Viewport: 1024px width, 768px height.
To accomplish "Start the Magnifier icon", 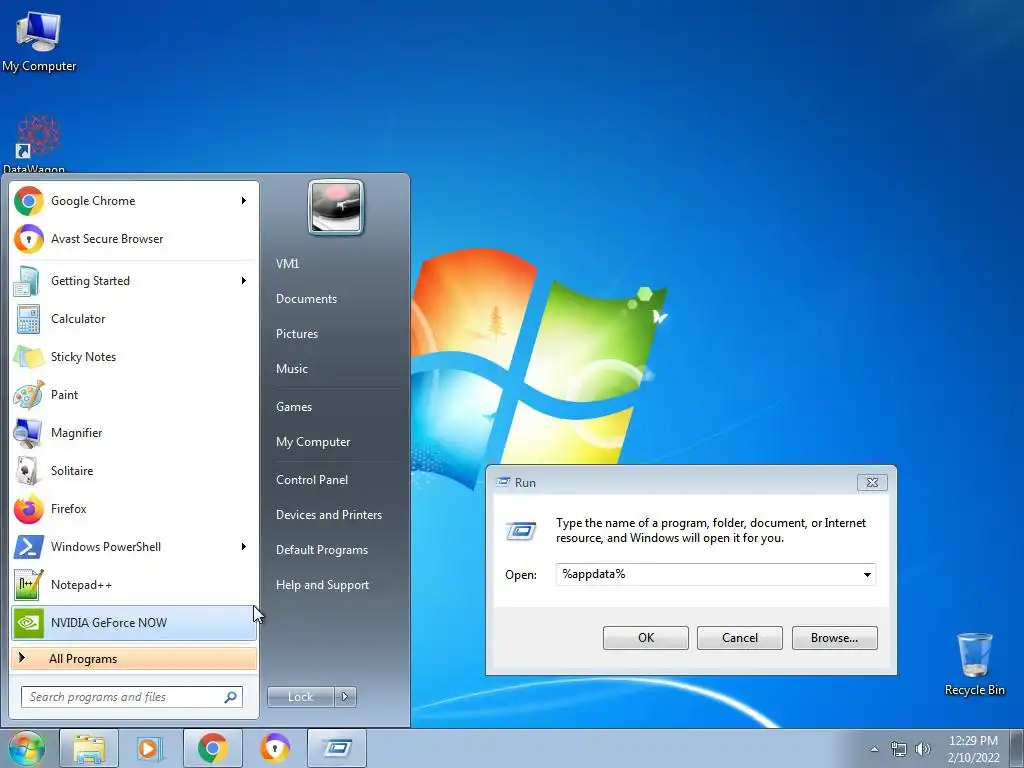I will pyautogui.click(x=29, y=432).
